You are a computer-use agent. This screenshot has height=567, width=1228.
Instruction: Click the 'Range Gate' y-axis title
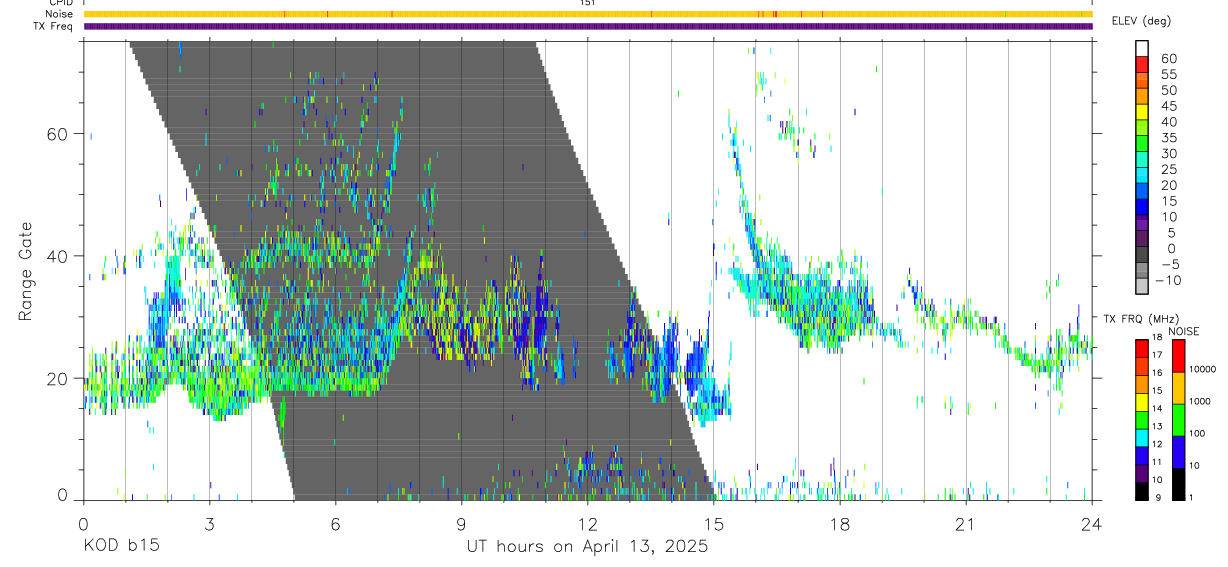(27, 272)
